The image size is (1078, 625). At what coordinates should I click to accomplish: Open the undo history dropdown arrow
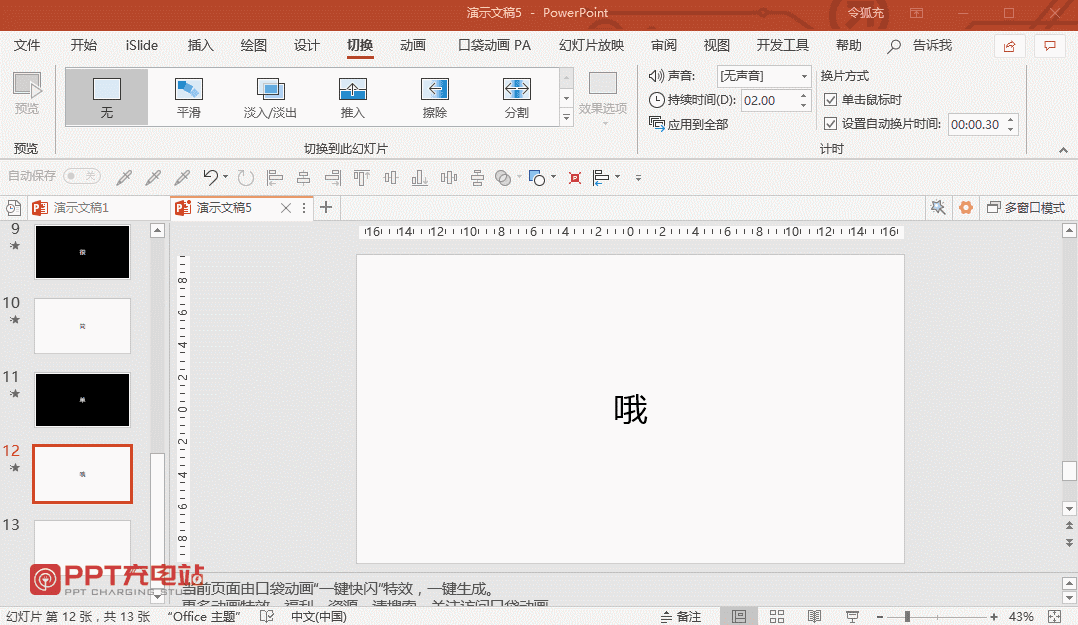[x=226, y=177]
